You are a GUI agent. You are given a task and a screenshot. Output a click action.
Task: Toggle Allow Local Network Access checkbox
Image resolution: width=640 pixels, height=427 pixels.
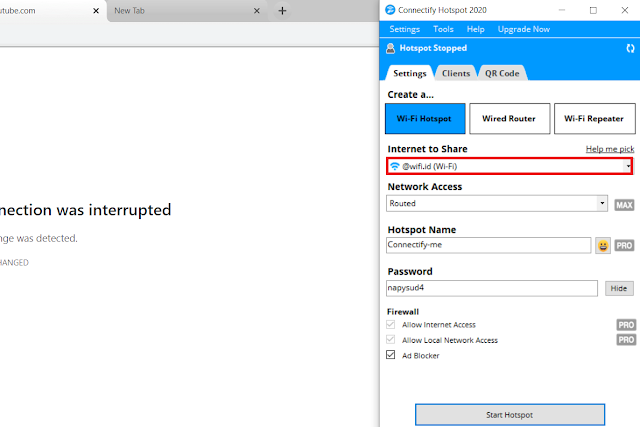click(x=391, y=340)
